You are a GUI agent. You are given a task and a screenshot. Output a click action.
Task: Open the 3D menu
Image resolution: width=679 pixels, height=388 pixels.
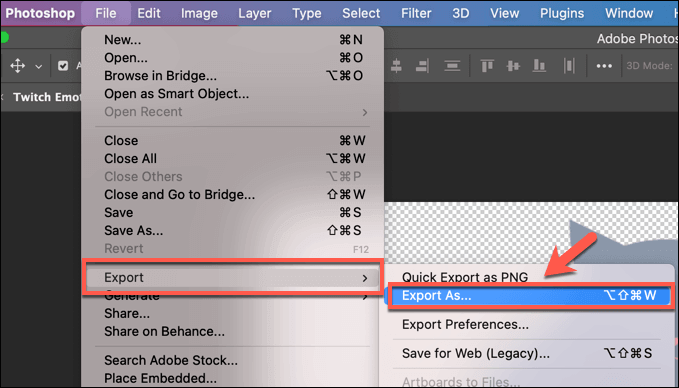(x=461, y=13)
